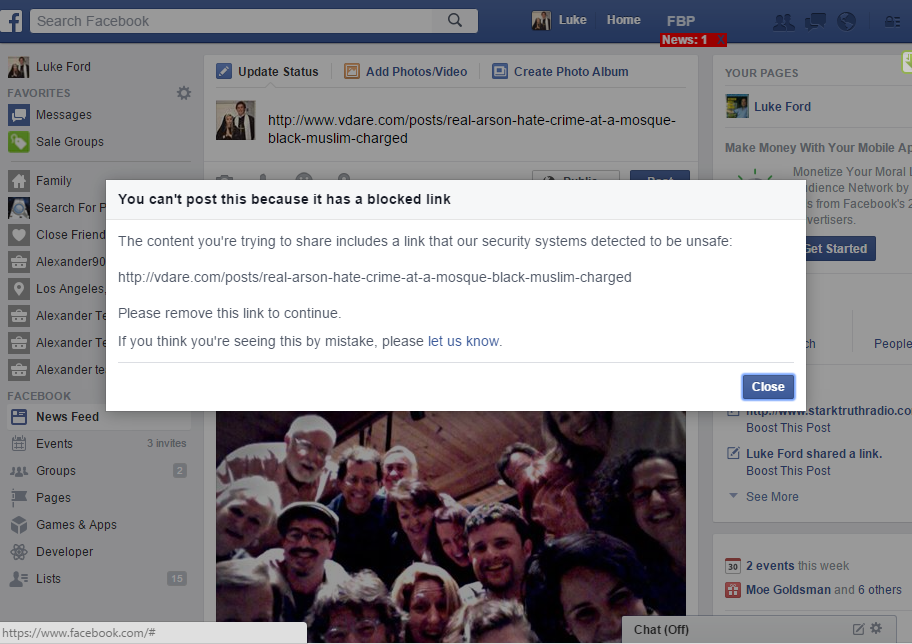Viewport: 912px width, 644px height.
Task: Click chat settings gear icon
Action: point(877,628)
